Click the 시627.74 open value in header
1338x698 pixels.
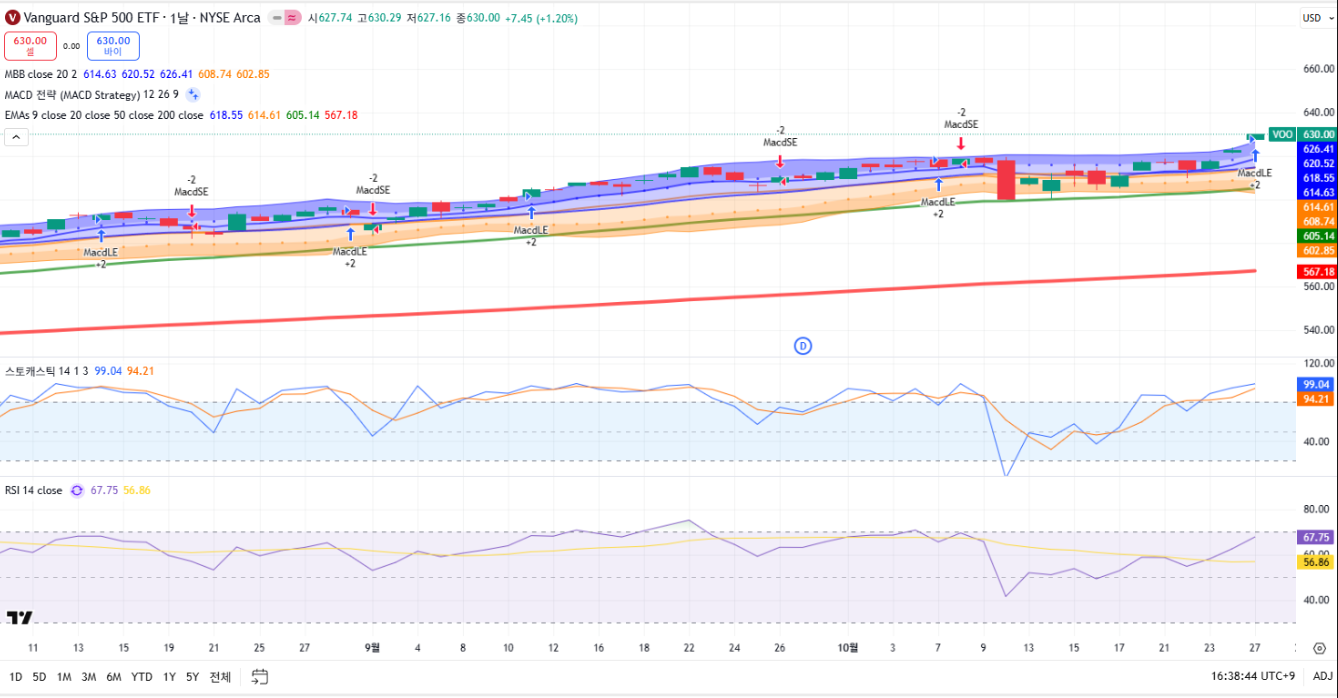[330, 18]
